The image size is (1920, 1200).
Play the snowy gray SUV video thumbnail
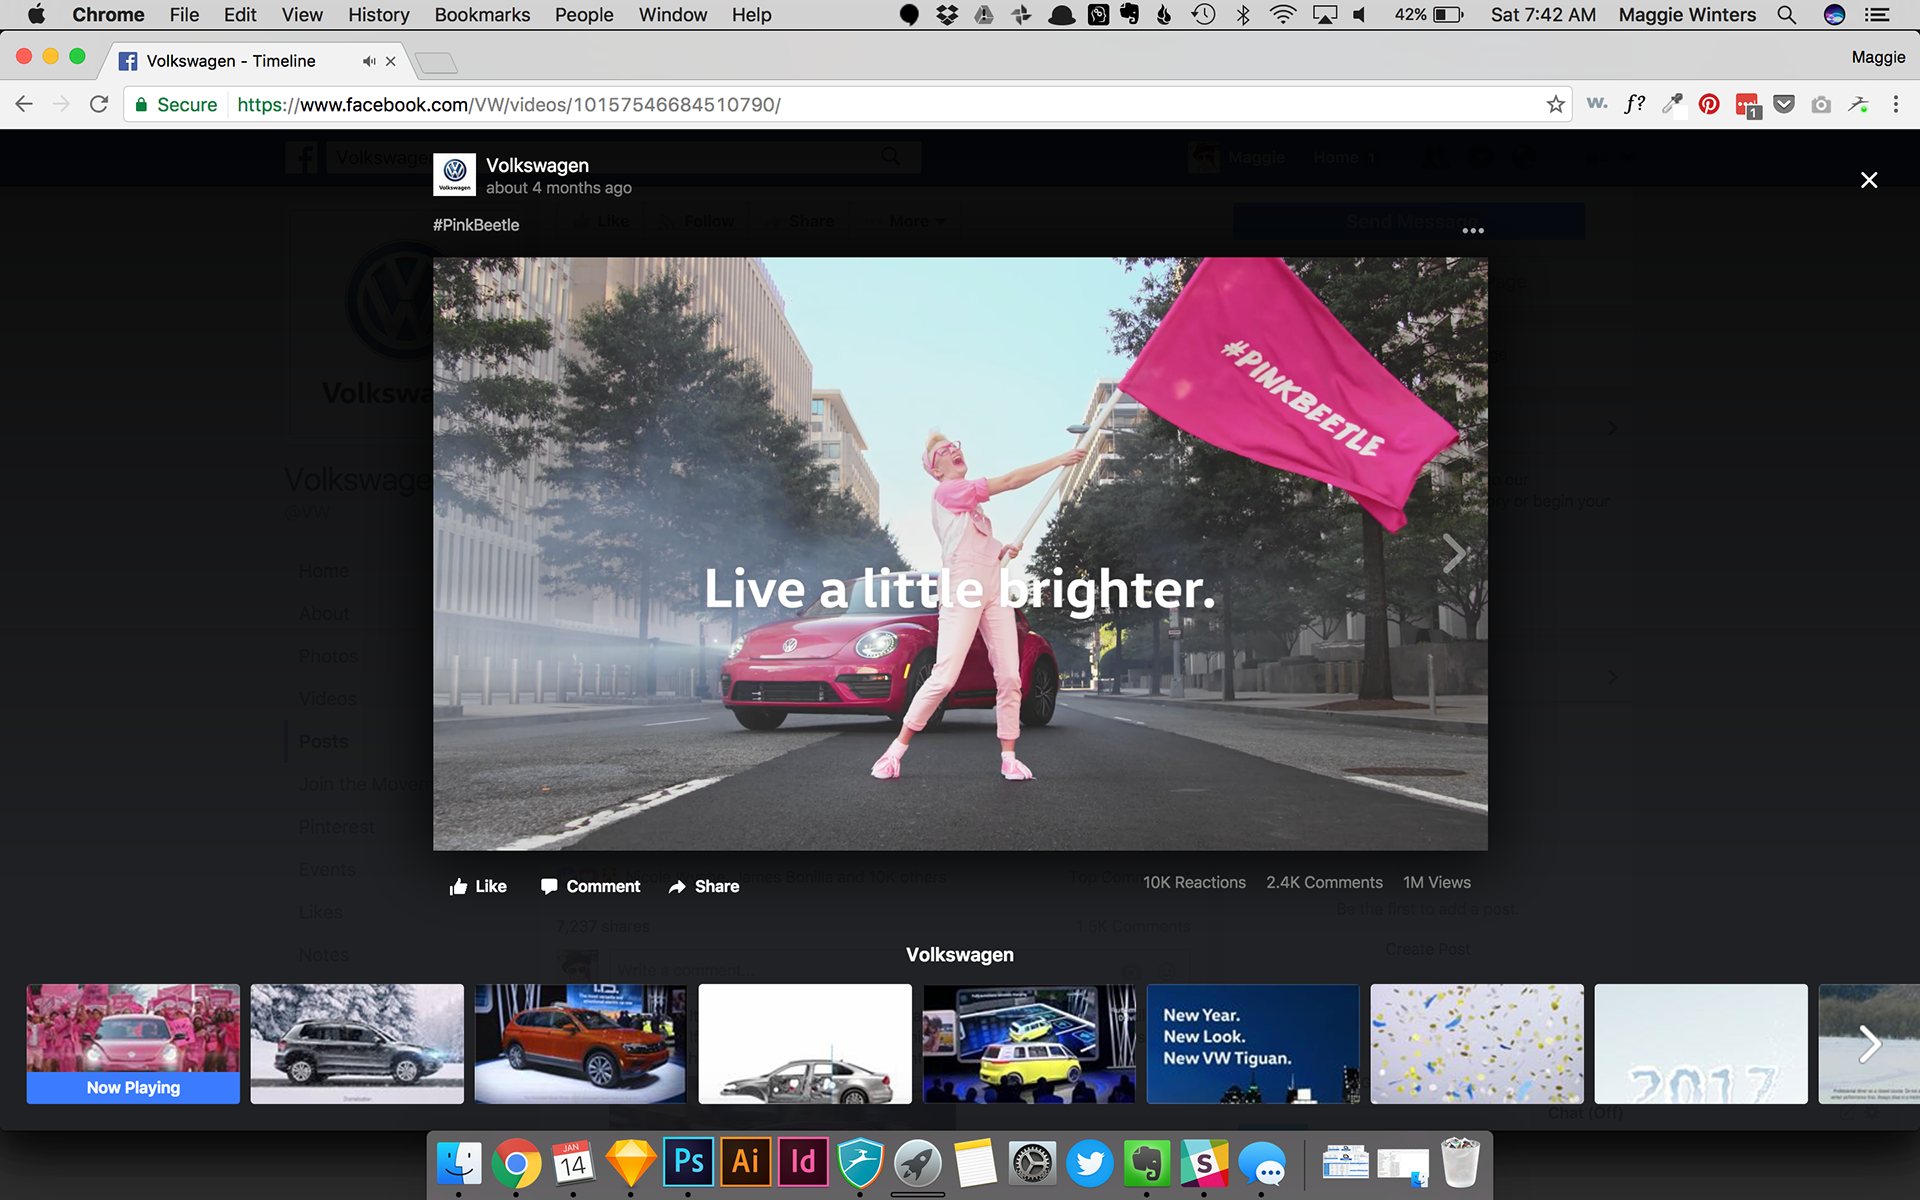[x=357, y=1043]
